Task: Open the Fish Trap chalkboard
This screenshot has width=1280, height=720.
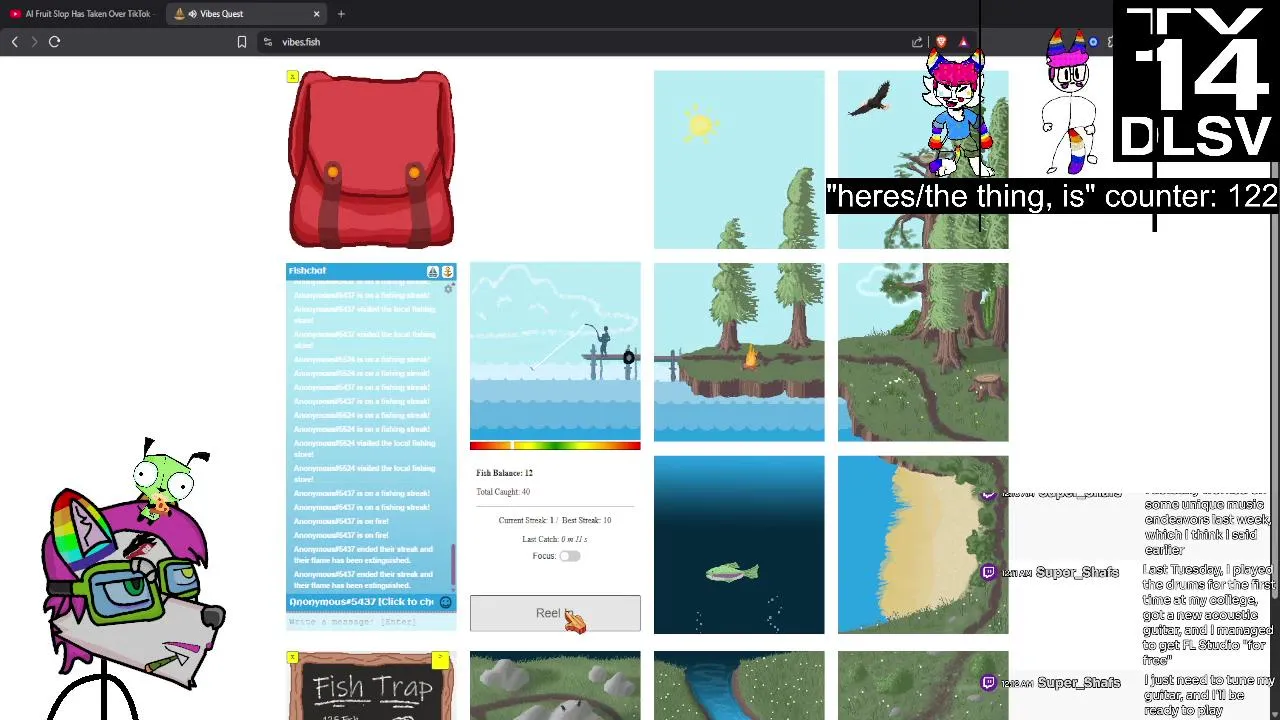Action: pos(371,686)
